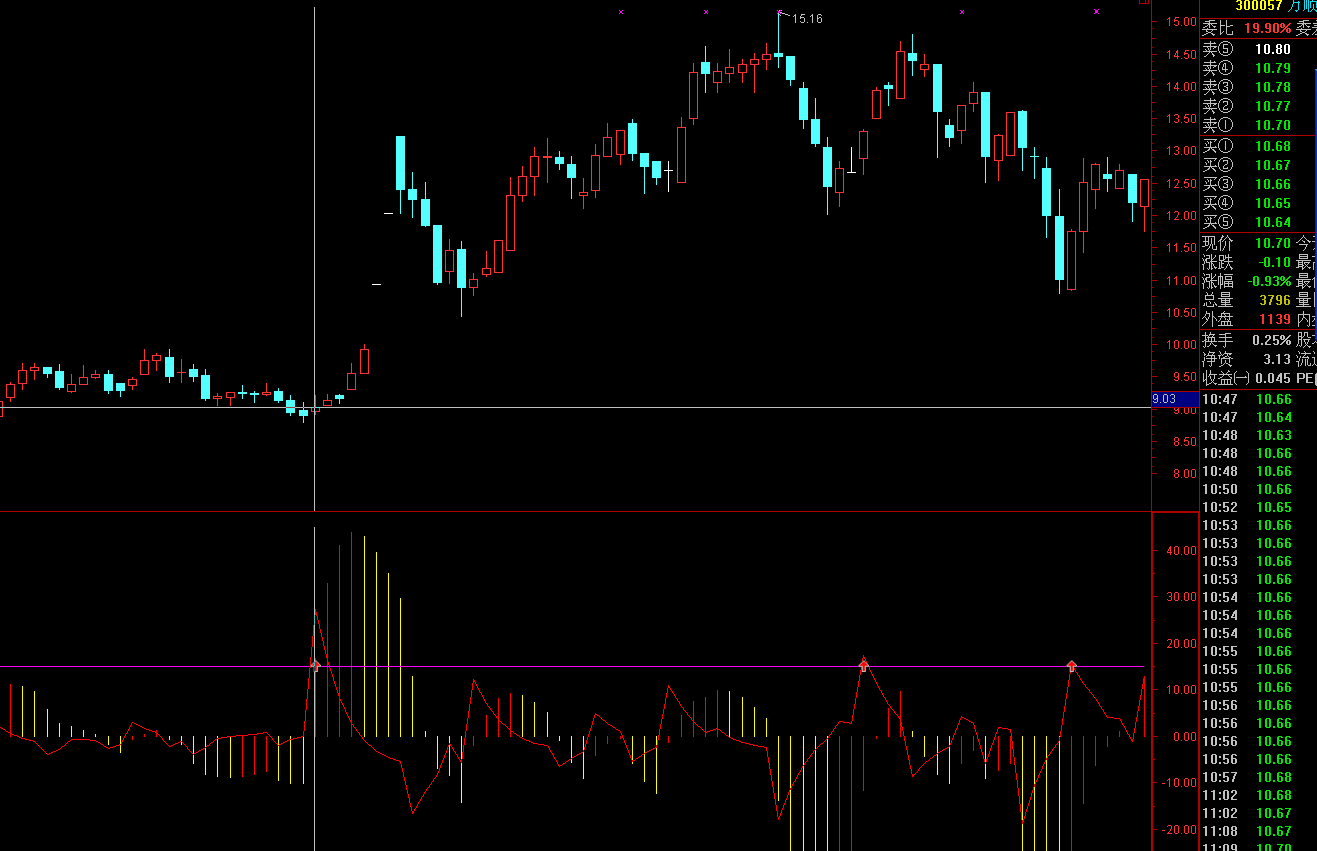This screenshot has height=851, width=1317.
Task: Click the red arrow signal on the crosshair line
Action: coord(316,664)
